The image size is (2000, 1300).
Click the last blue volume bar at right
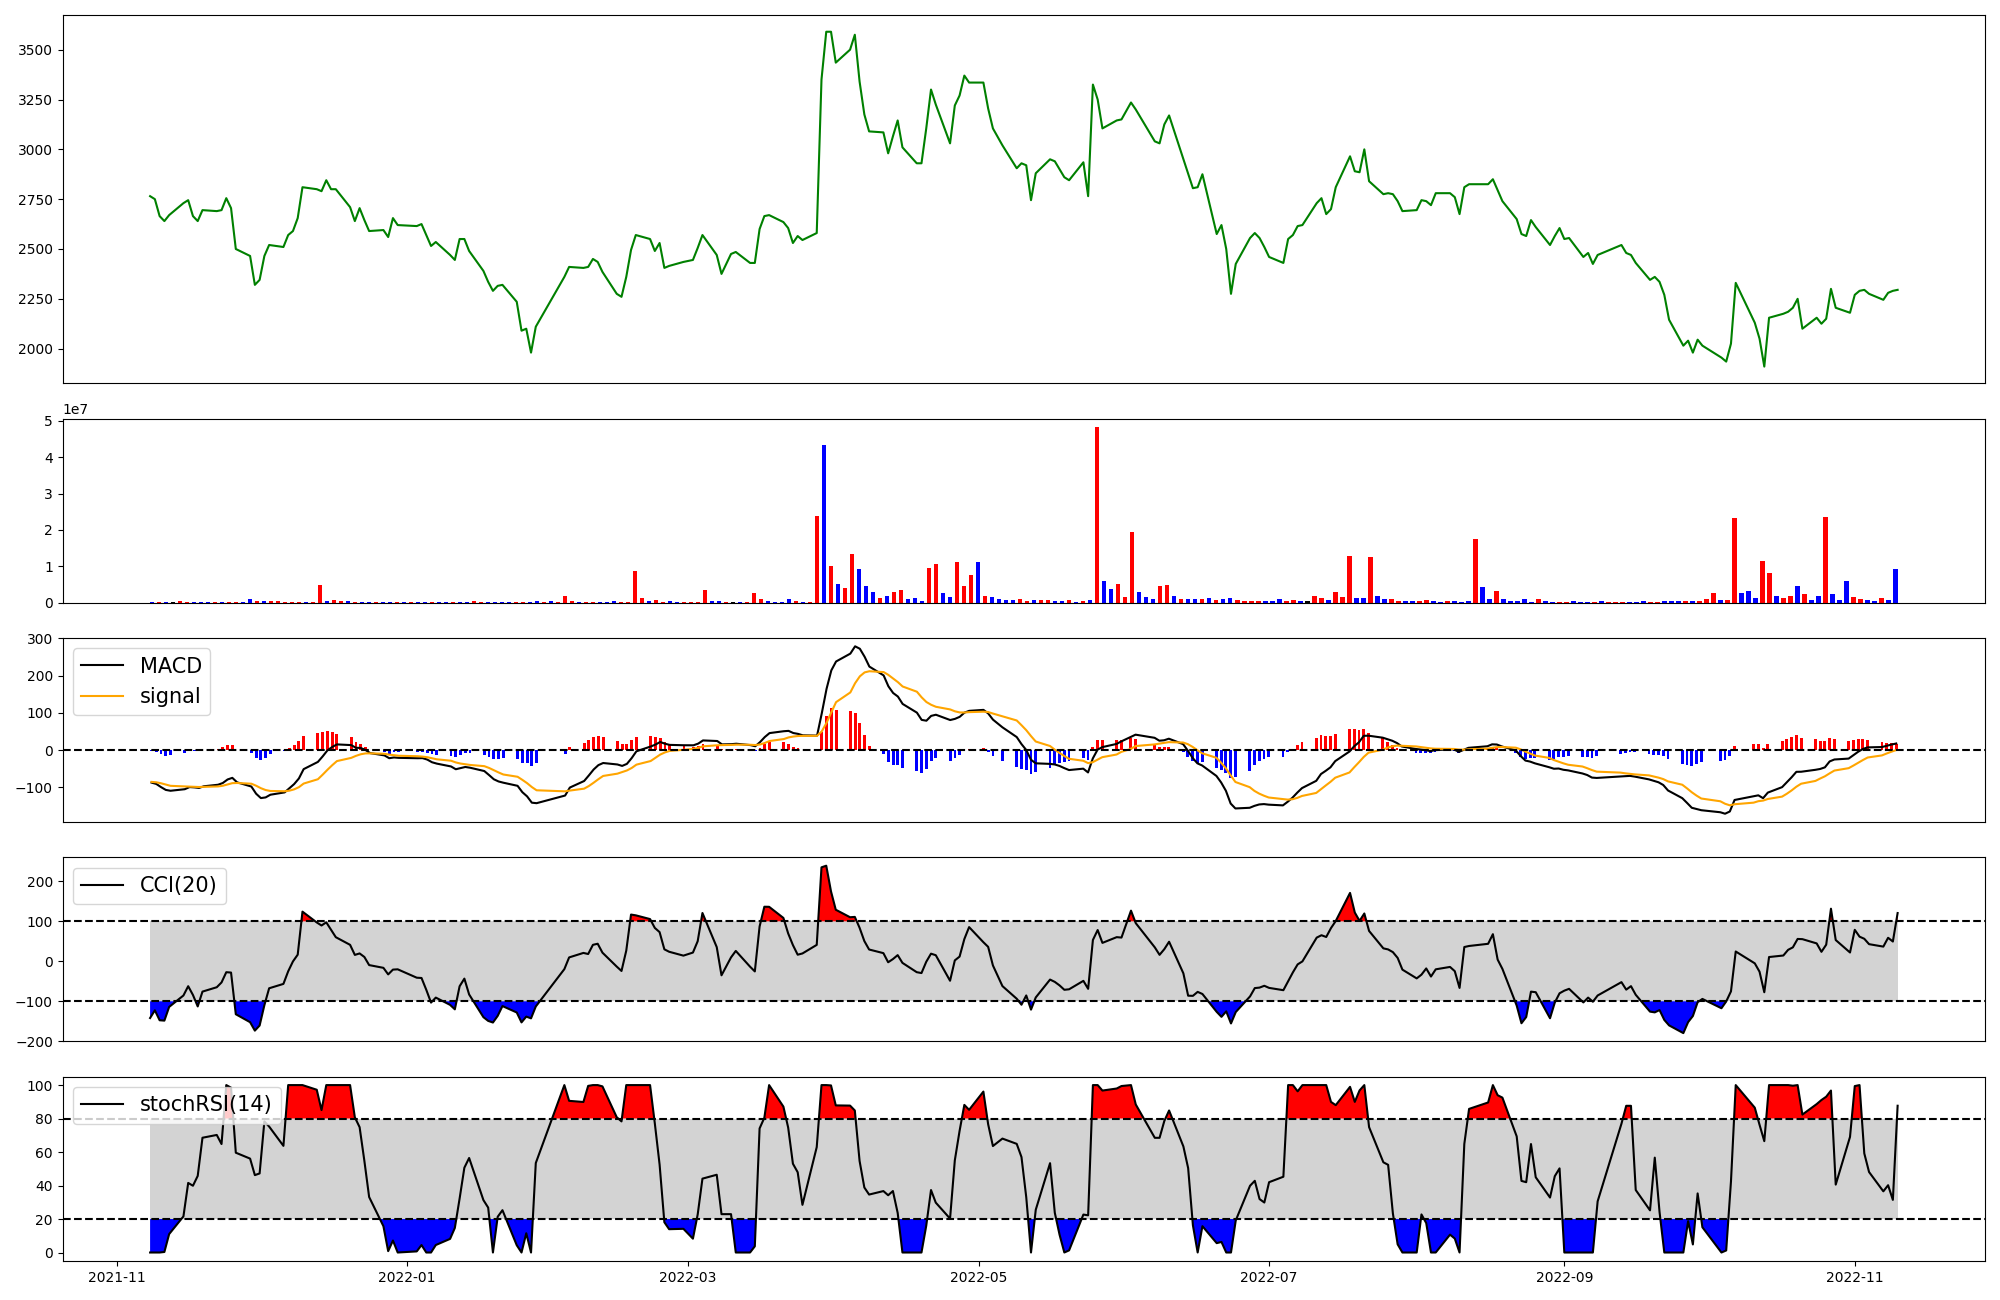[x=1895, y=586]
